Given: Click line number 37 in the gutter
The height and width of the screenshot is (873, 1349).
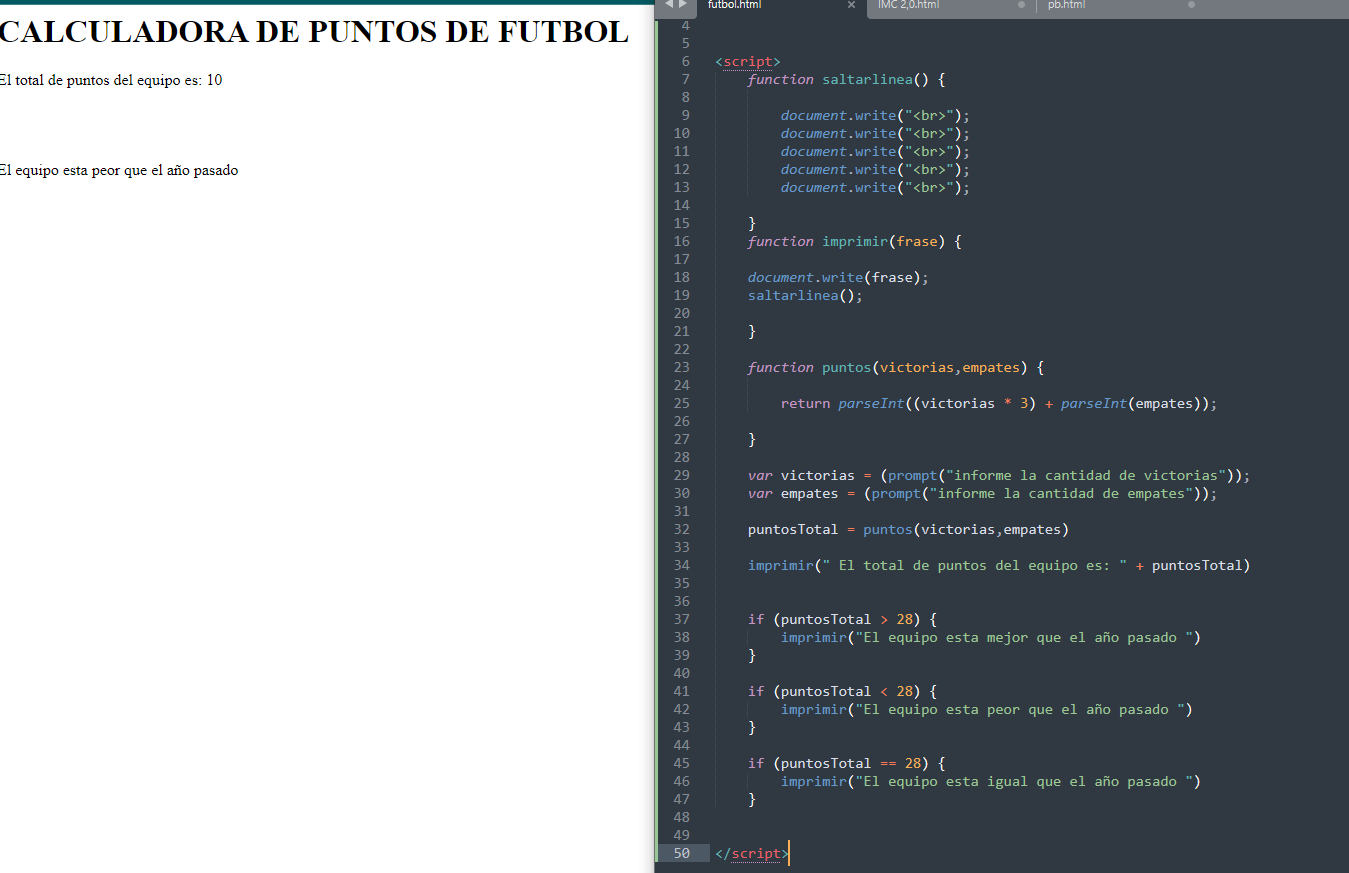Looking at the screenshot, I should (681, 619).
